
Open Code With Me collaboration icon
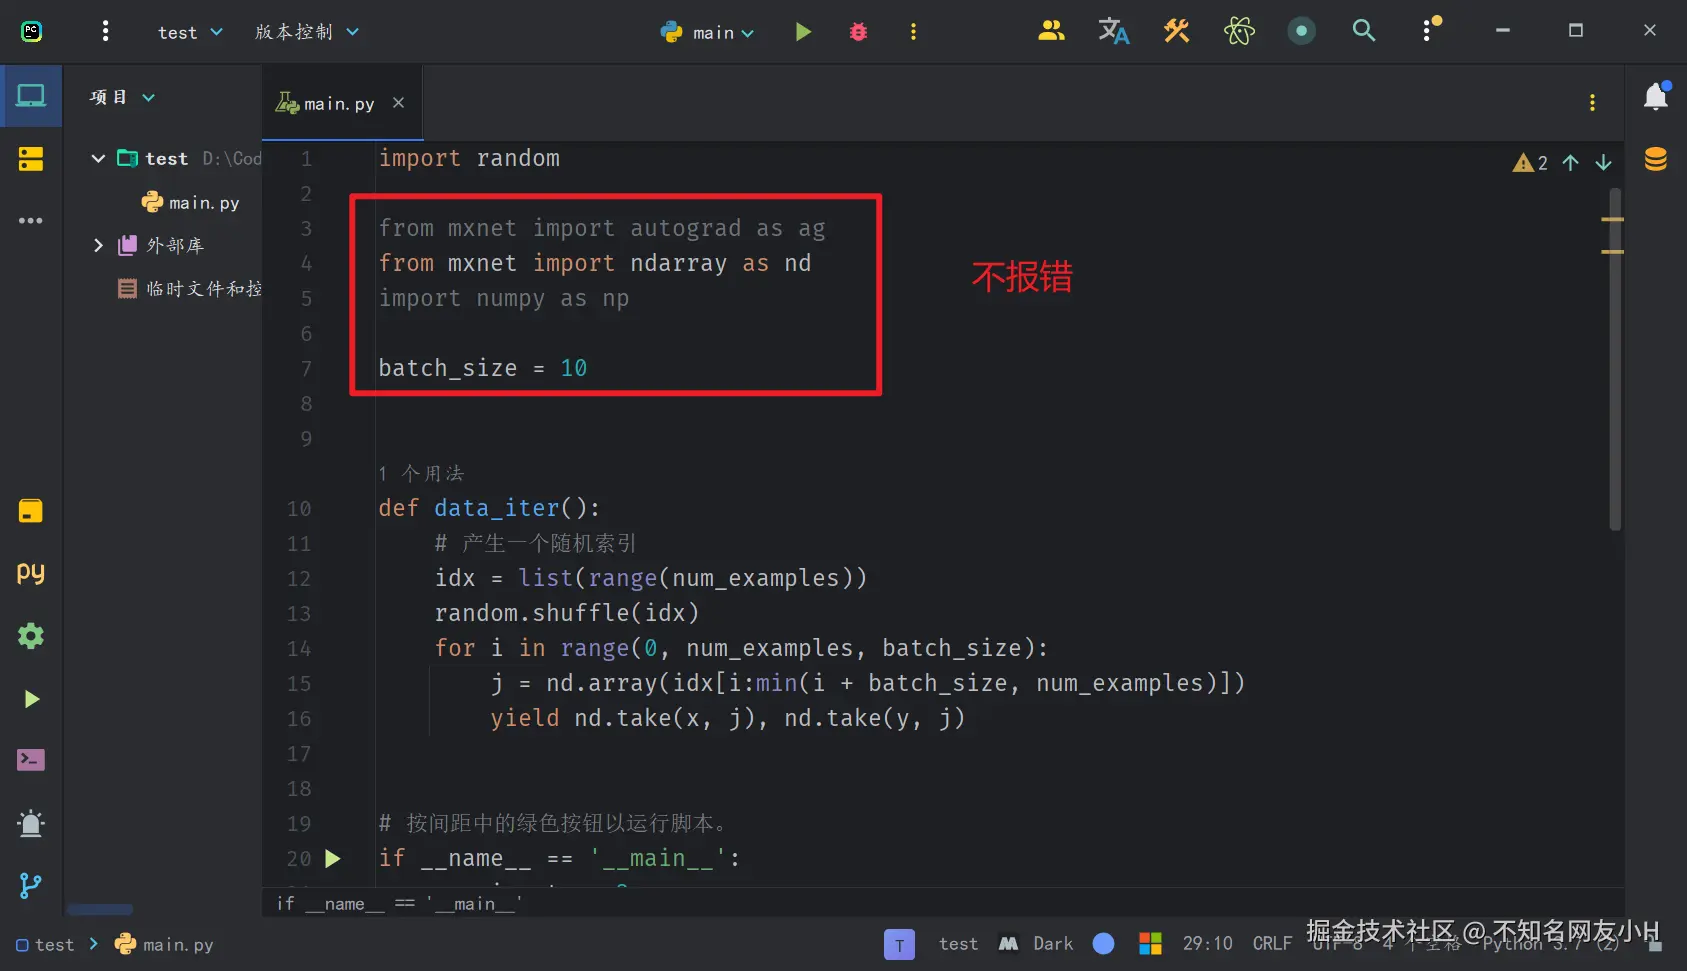pos(1051,31)
